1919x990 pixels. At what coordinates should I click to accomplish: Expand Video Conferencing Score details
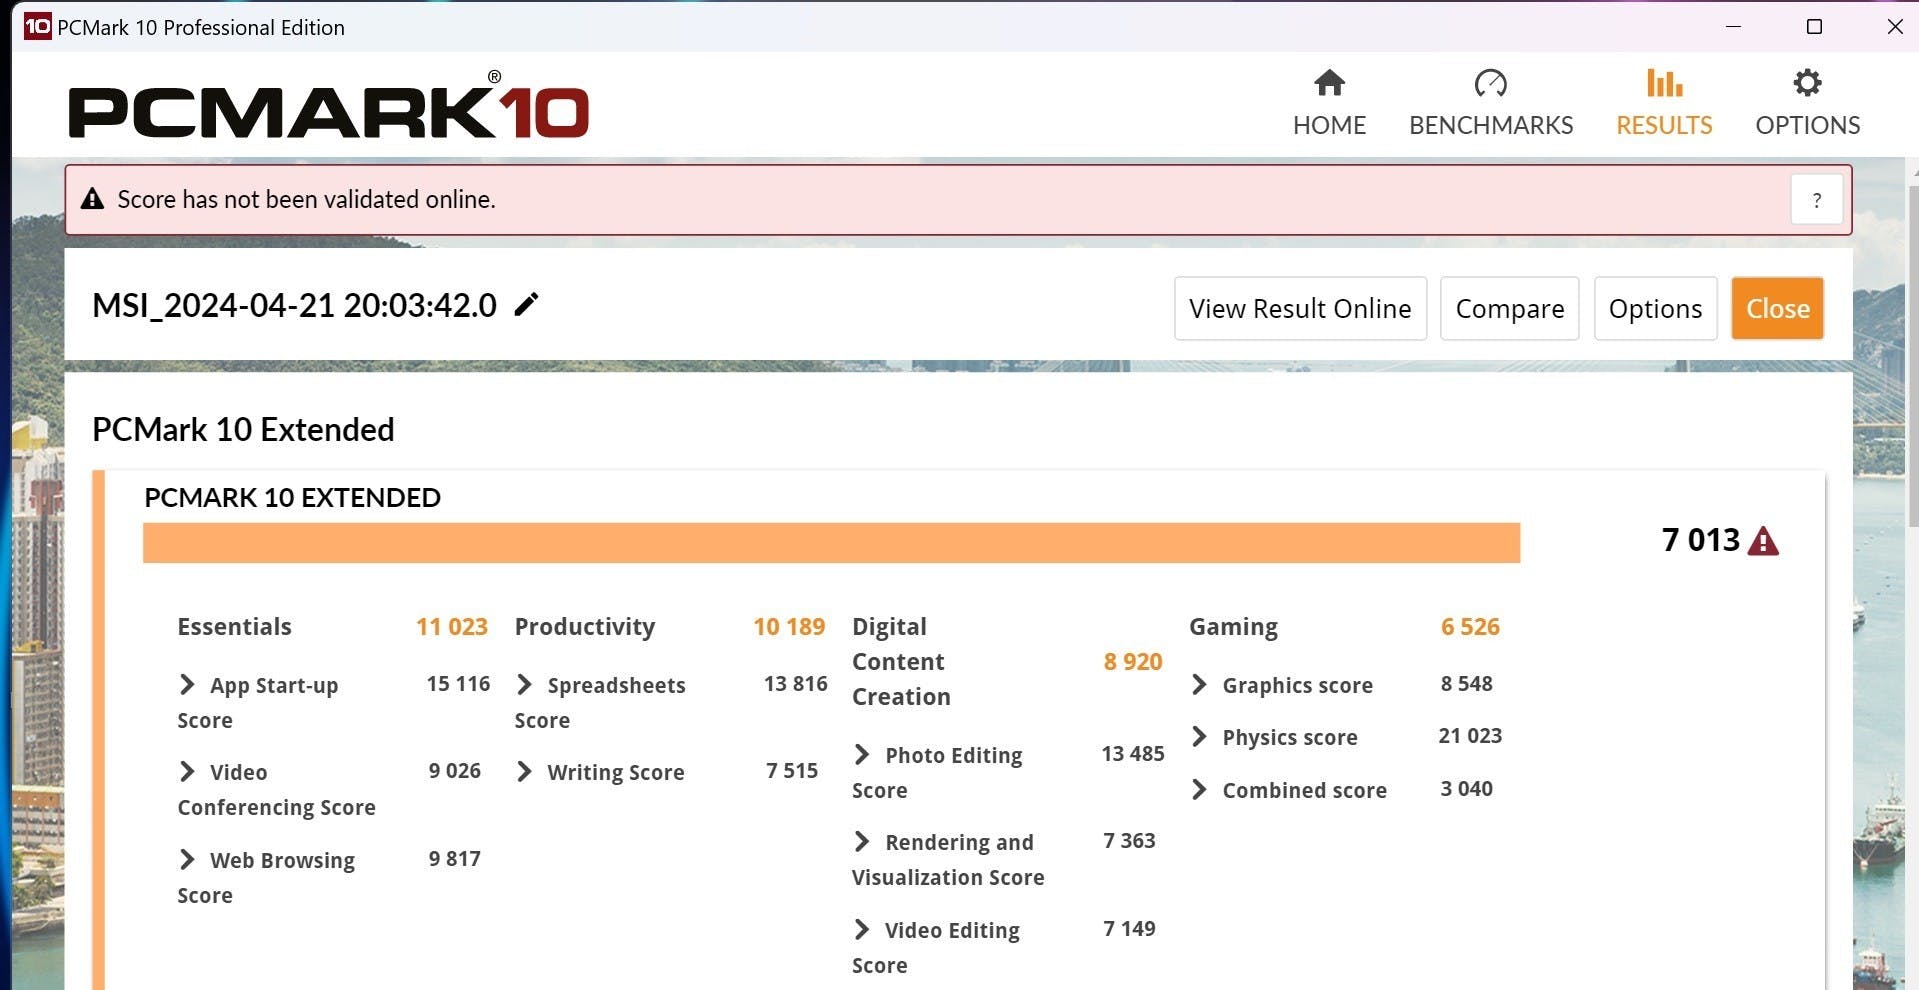(187, 772)
